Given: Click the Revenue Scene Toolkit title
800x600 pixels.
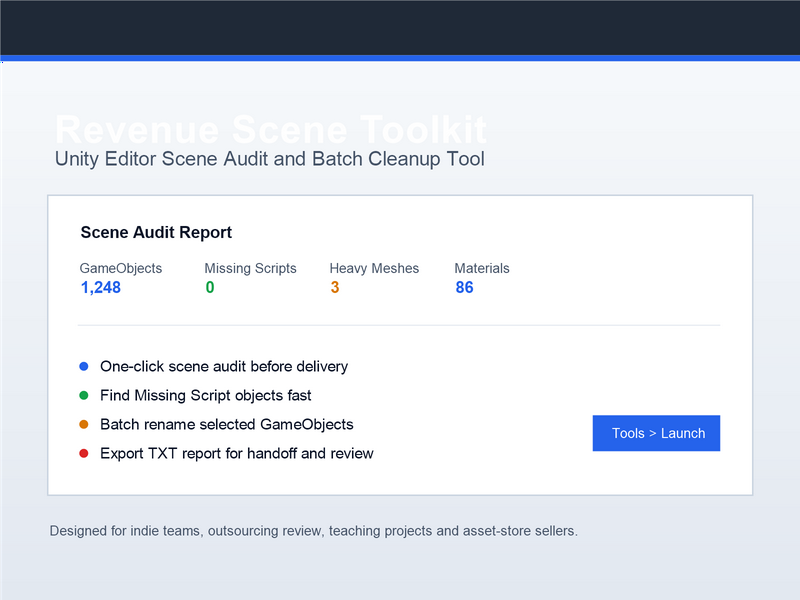Looking at the screenshot, I should [x=271, y=130].
